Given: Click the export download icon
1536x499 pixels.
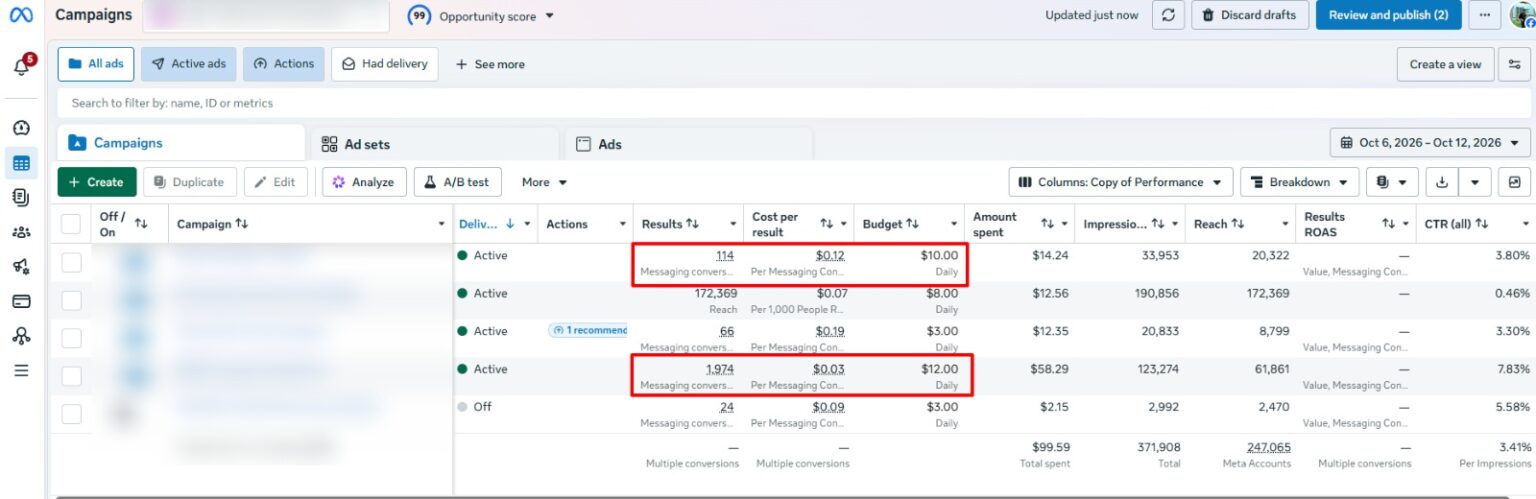Looking at the screenshot, I should [x=1442, y=182].
